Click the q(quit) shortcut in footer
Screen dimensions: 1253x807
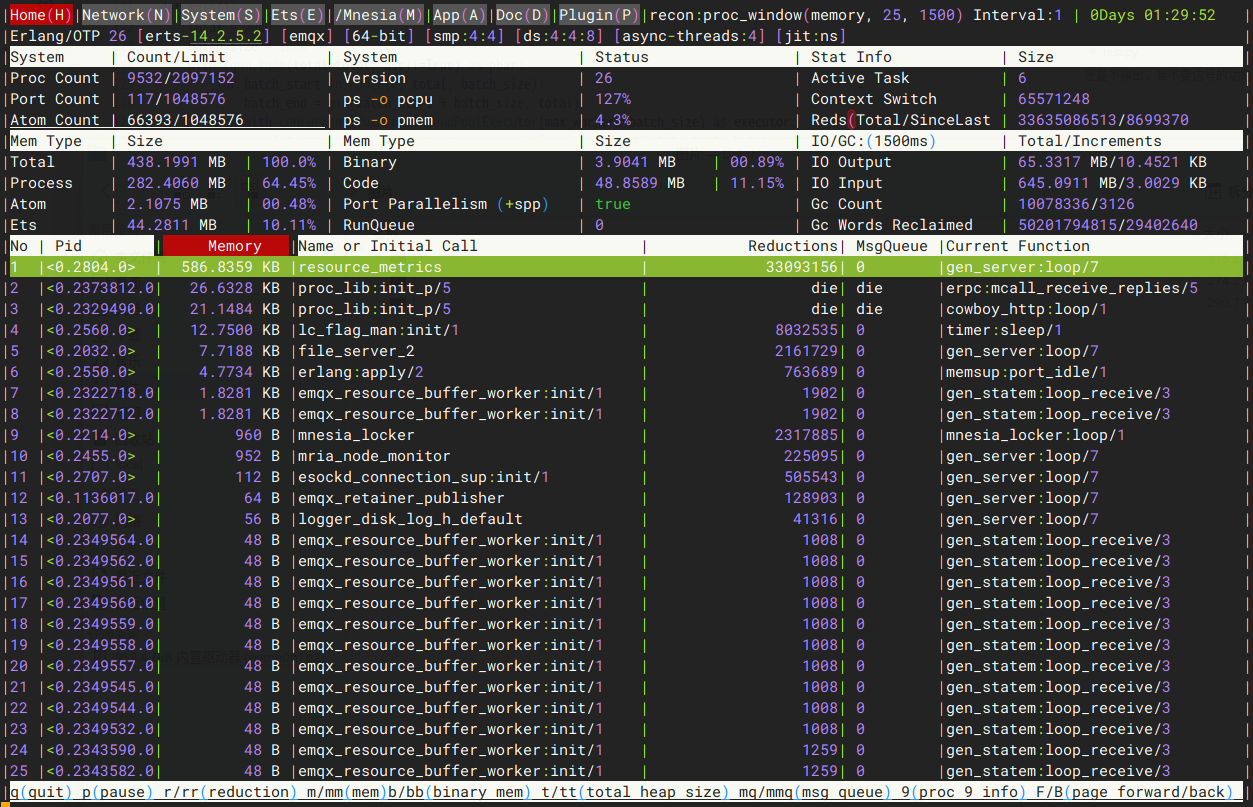41,792
